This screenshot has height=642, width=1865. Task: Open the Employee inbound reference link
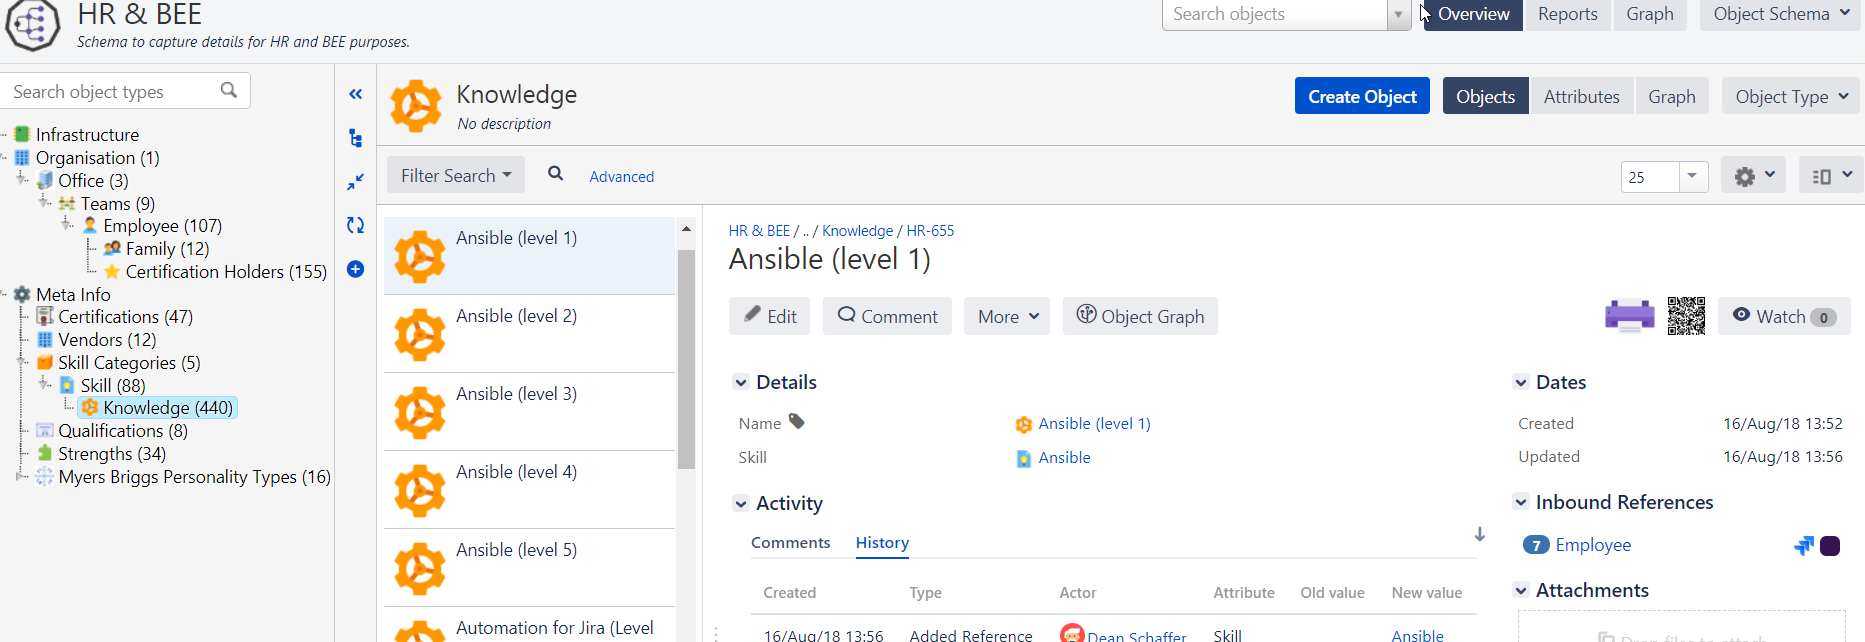point(1593,545)
